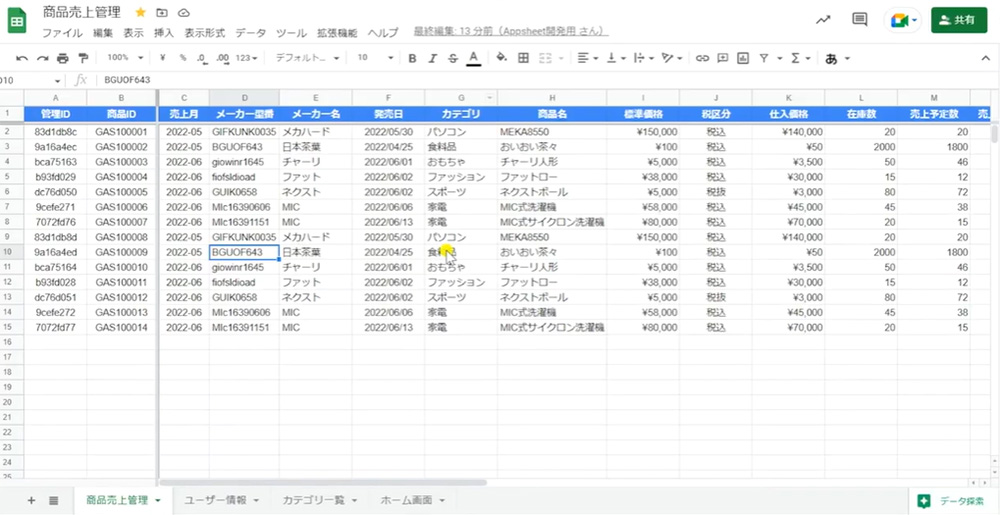Open the horizontal align dropdown
The image size is (1000, 515).
[587, 58]
